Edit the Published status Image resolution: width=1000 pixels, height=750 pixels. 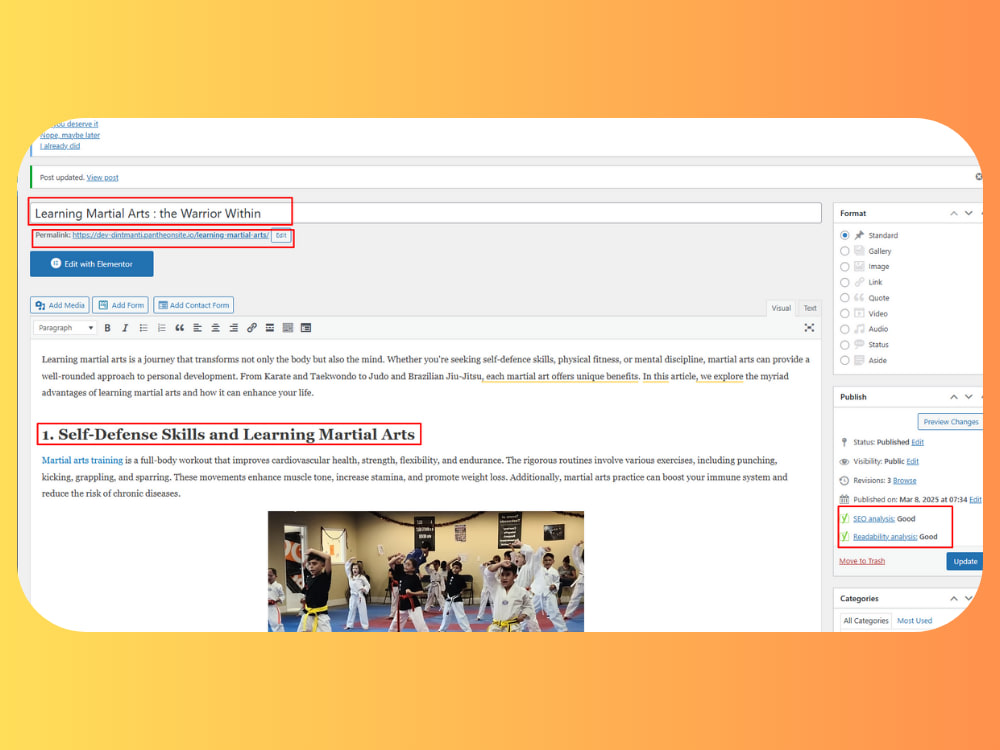(917, 442)
